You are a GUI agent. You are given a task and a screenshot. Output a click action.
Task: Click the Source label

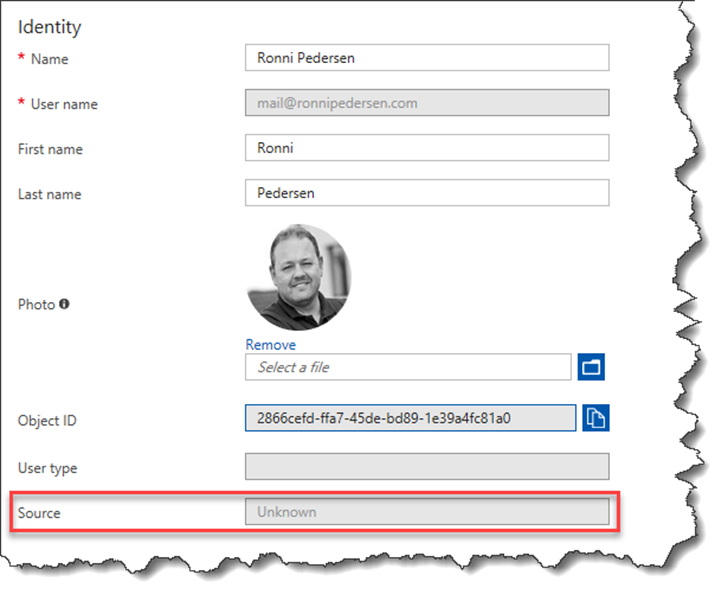pos(39,513)
